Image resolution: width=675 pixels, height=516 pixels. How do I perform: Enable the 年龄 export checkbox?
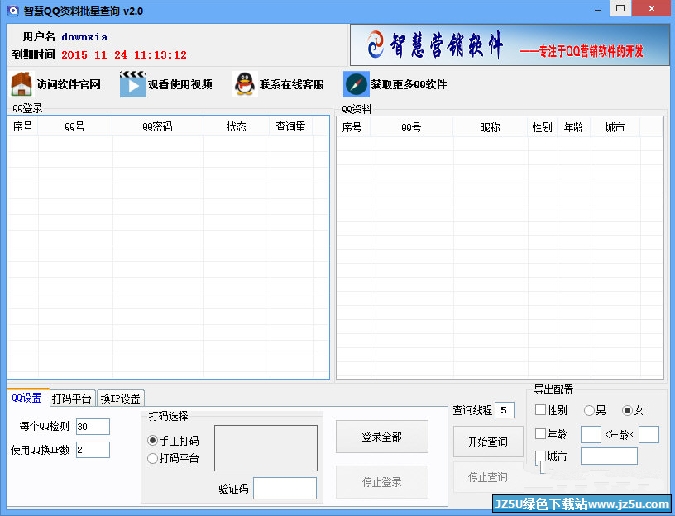540,433
